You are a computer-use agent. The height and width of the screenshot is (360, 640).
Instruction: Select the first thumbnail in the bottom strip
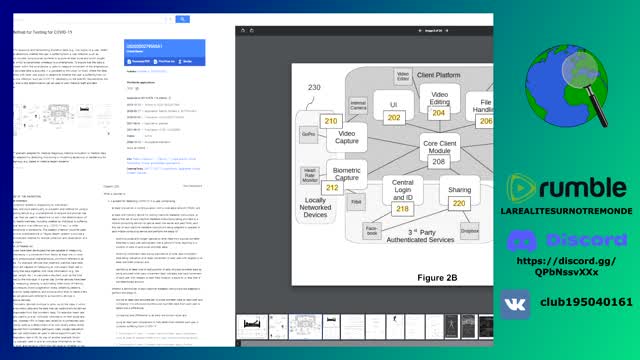pos(252,327)
